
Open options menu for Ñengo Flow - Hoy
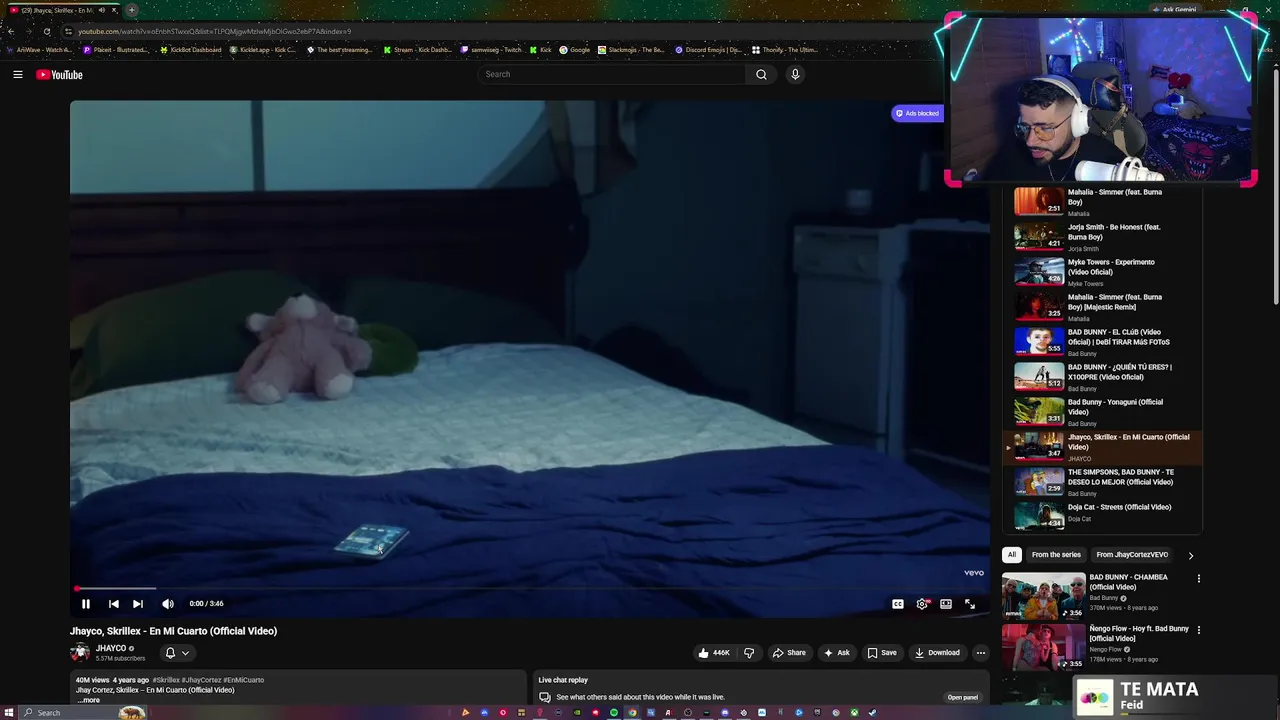1198,630
